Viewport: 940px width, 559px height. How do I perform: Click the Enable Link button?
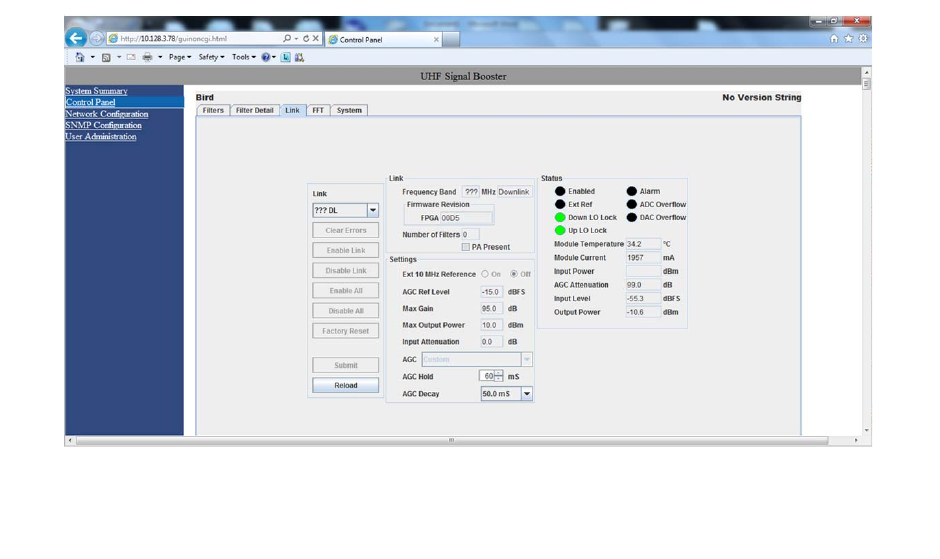click(345, 250)
